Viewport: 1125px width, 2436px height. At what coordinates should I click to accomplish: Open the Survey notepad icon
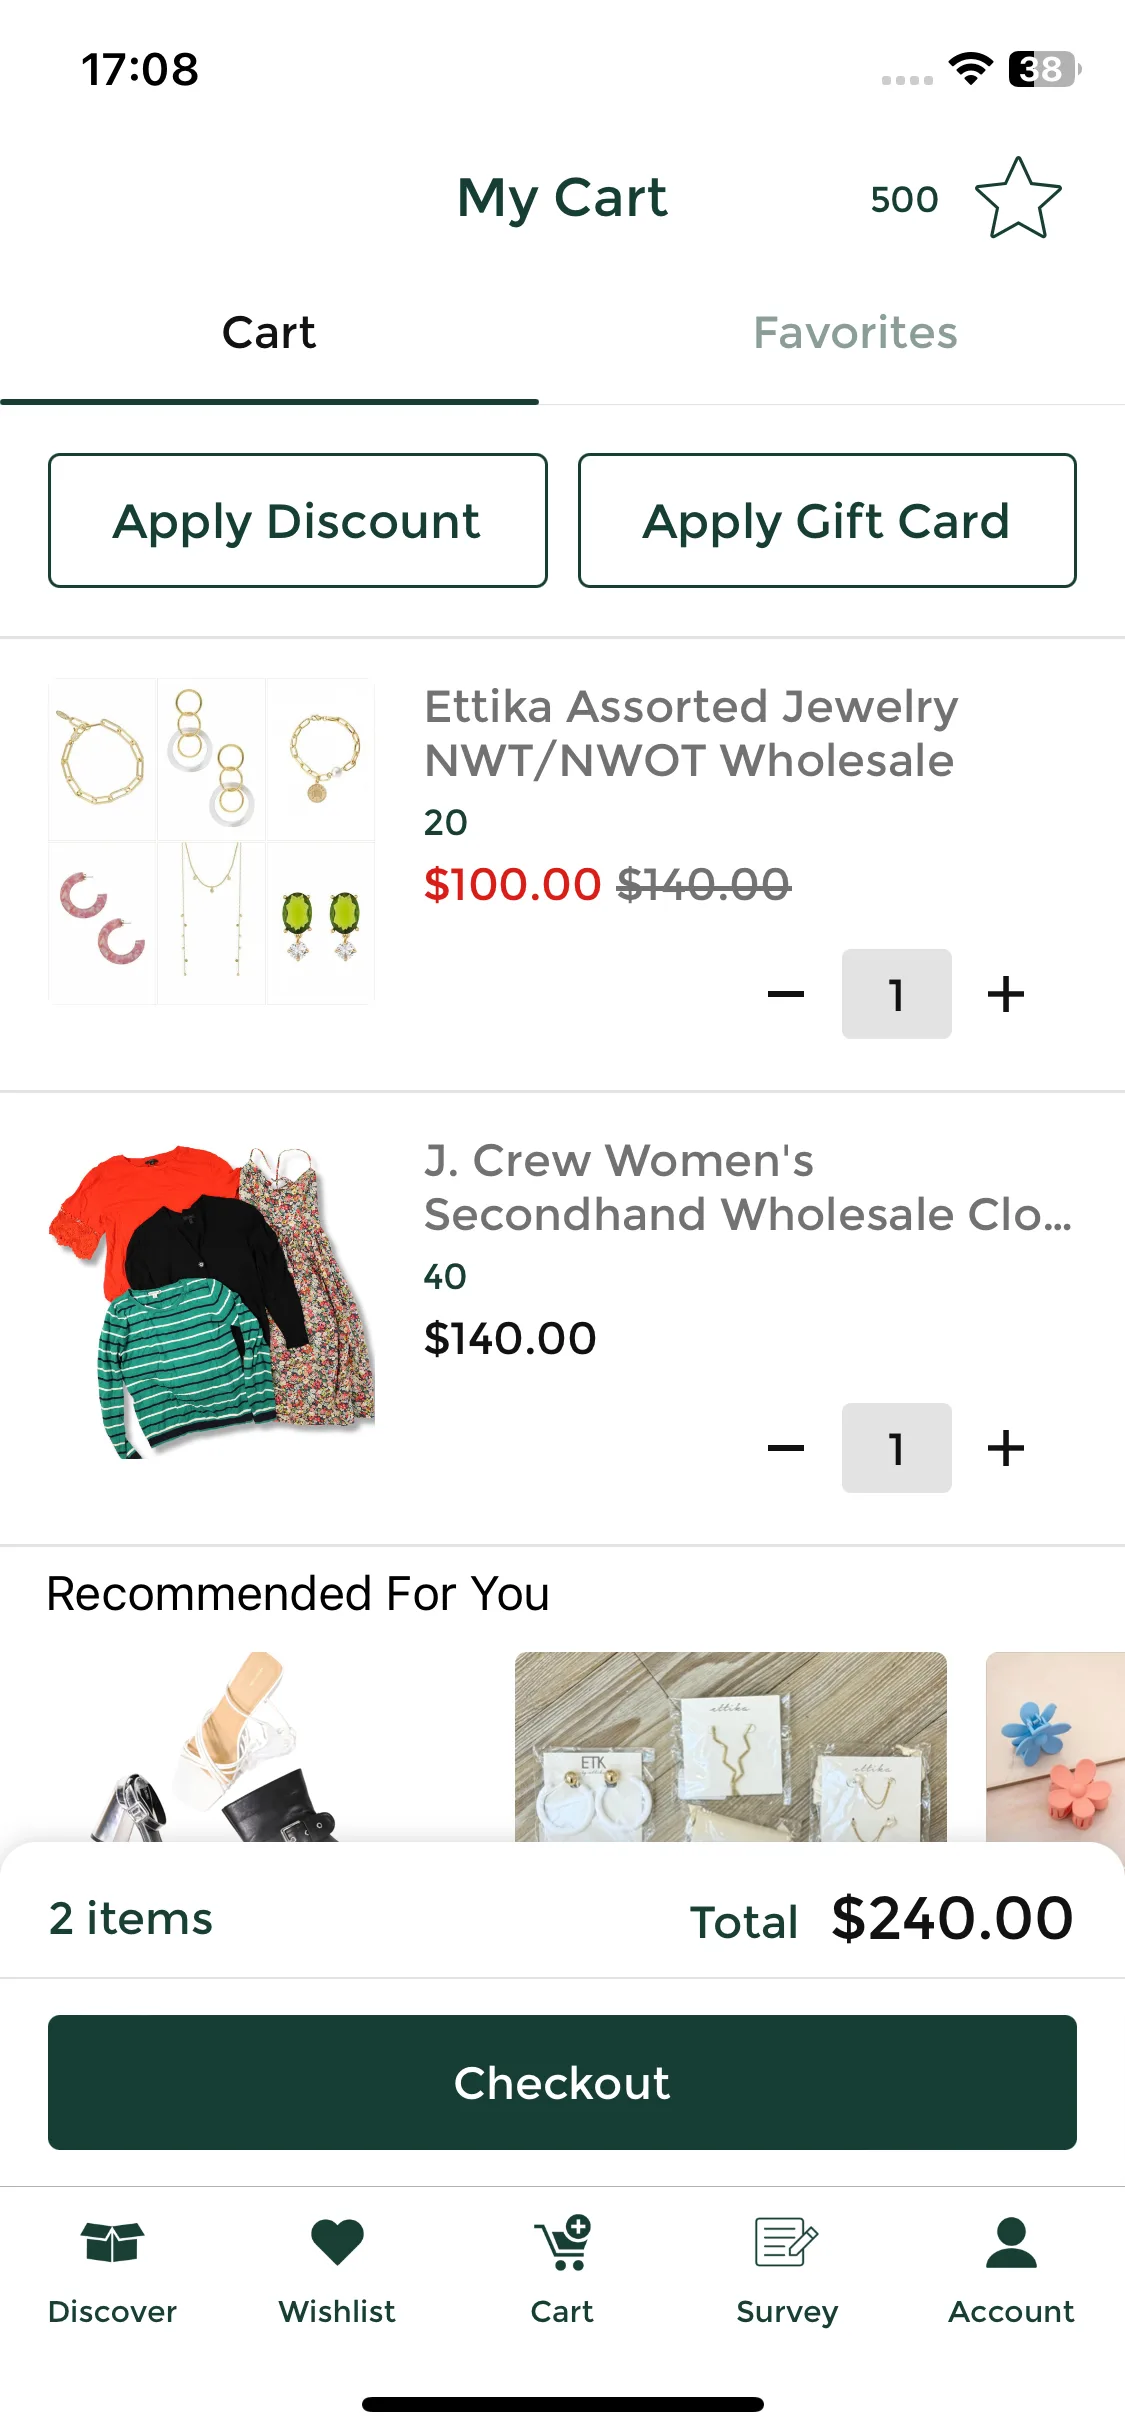pos(787,2242)
